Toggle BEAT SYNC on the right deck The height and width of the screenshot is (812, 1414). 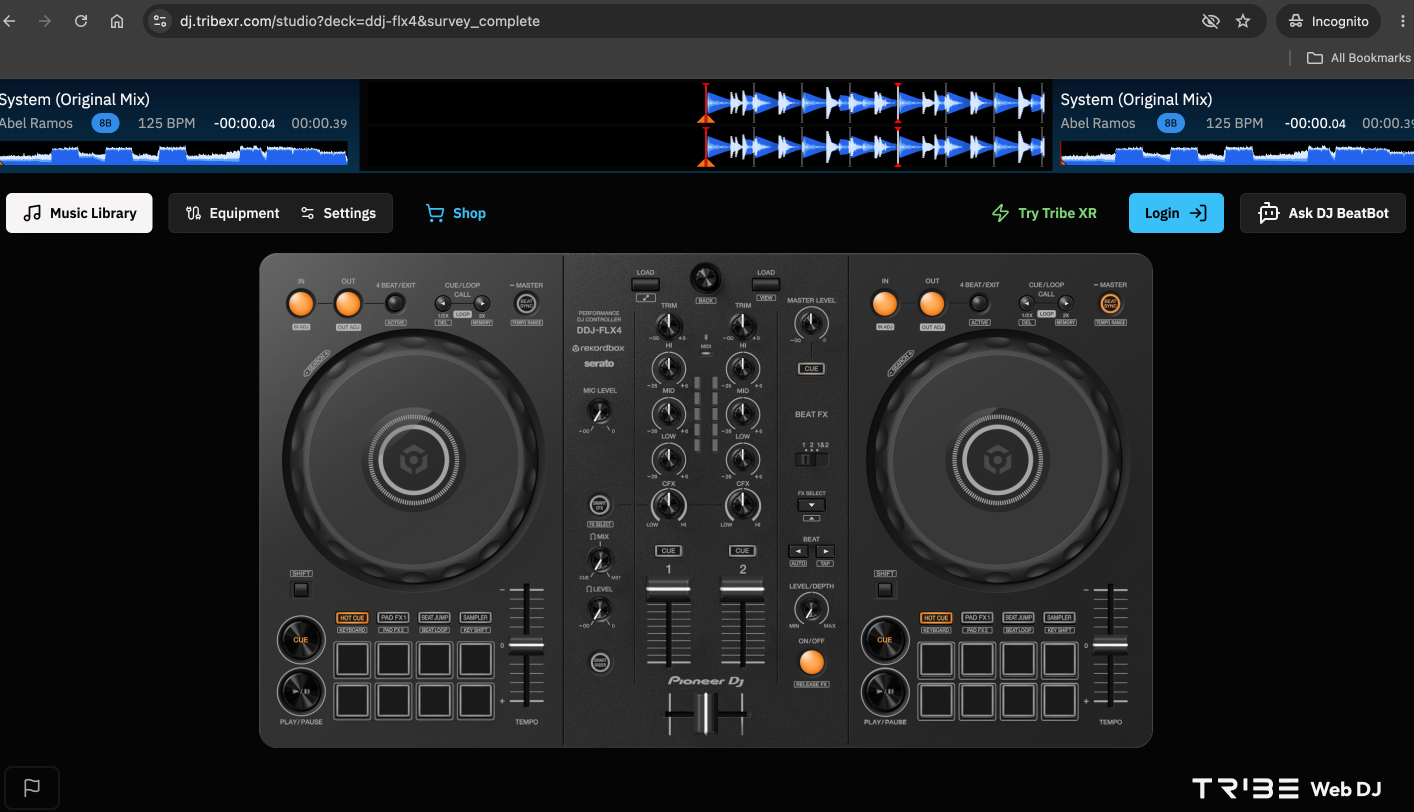[1110, 303]
